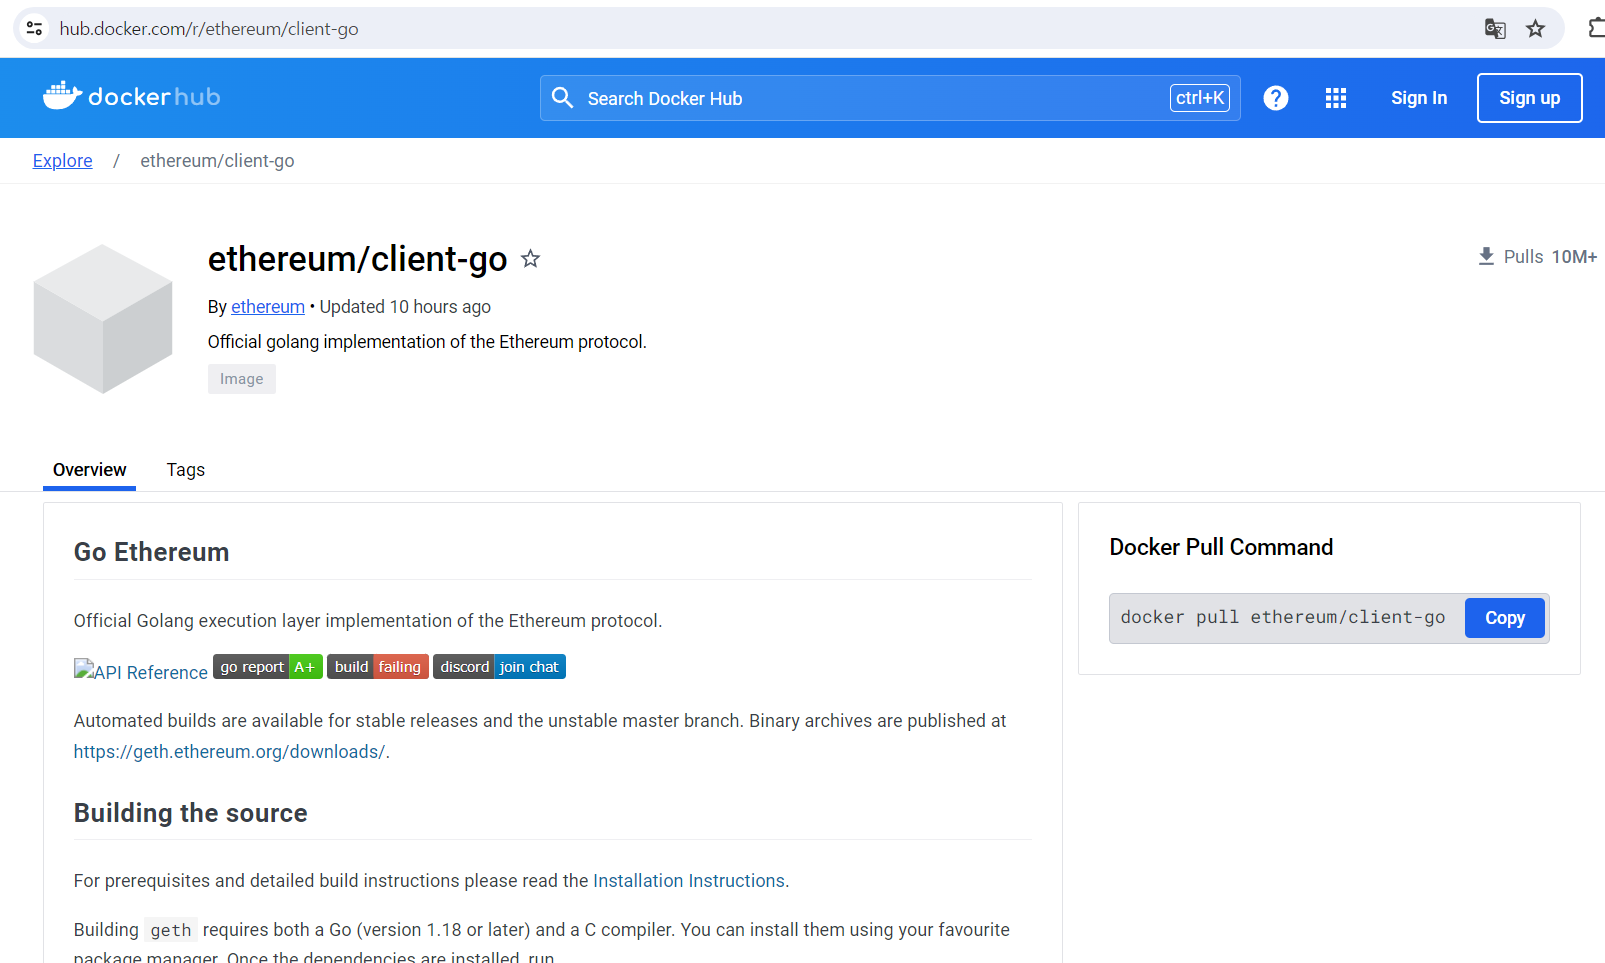
Task: Click the ethereum/client-go breadcrumb text
Action: pyautogui.click(x=217, y=161)
